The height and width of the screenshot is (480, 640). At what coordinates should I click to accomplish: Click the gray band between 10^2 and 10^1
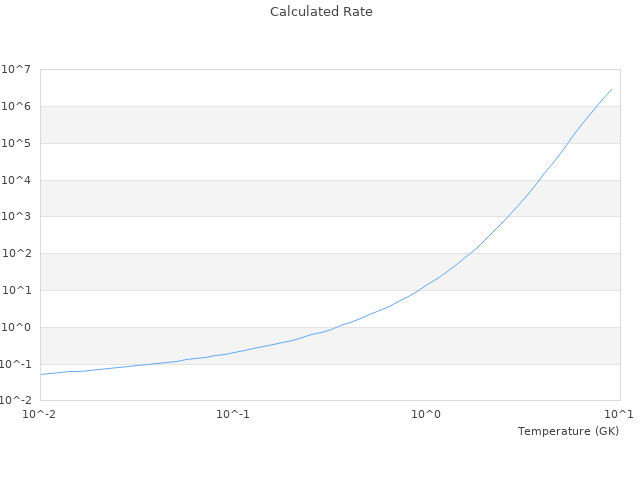pyautogui.click(x=300, y=271)
